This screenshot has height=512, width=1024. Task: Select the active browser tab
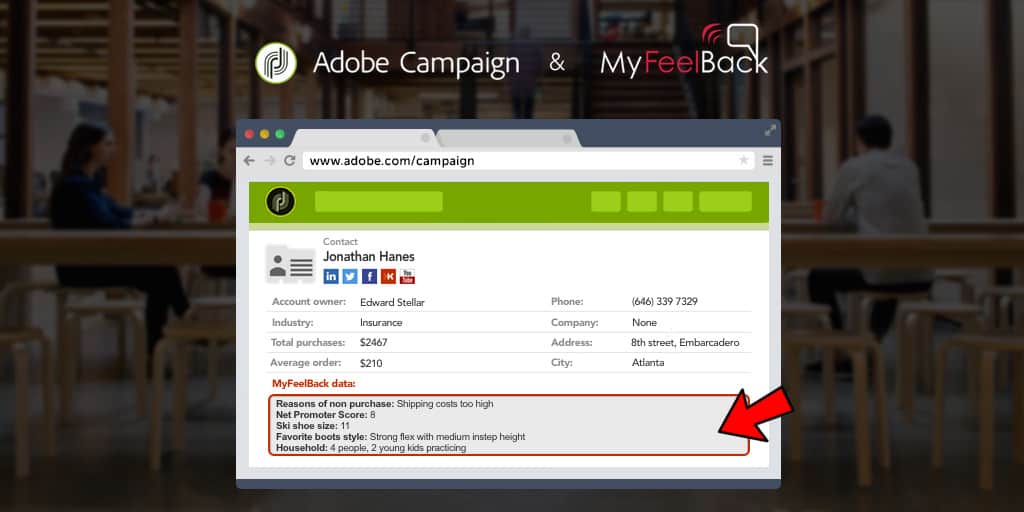coord(364,138)
